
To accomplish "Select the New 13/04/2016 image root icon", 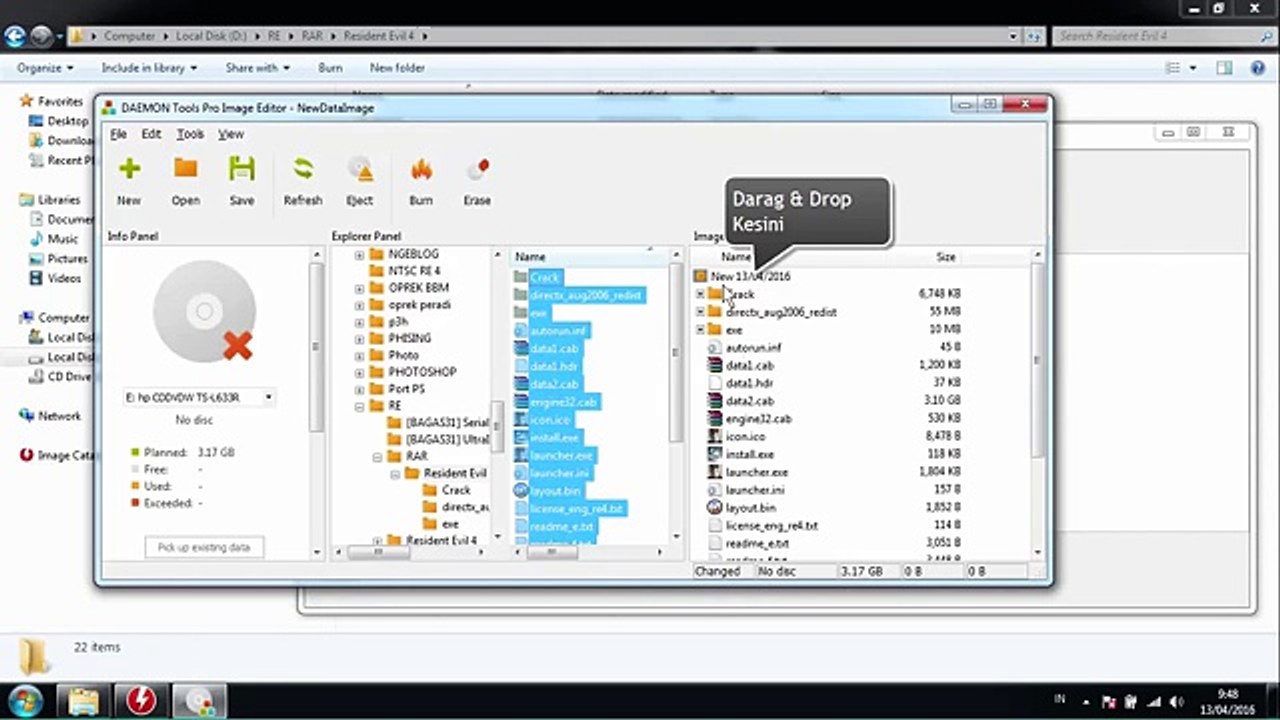I will coord(701,276).
